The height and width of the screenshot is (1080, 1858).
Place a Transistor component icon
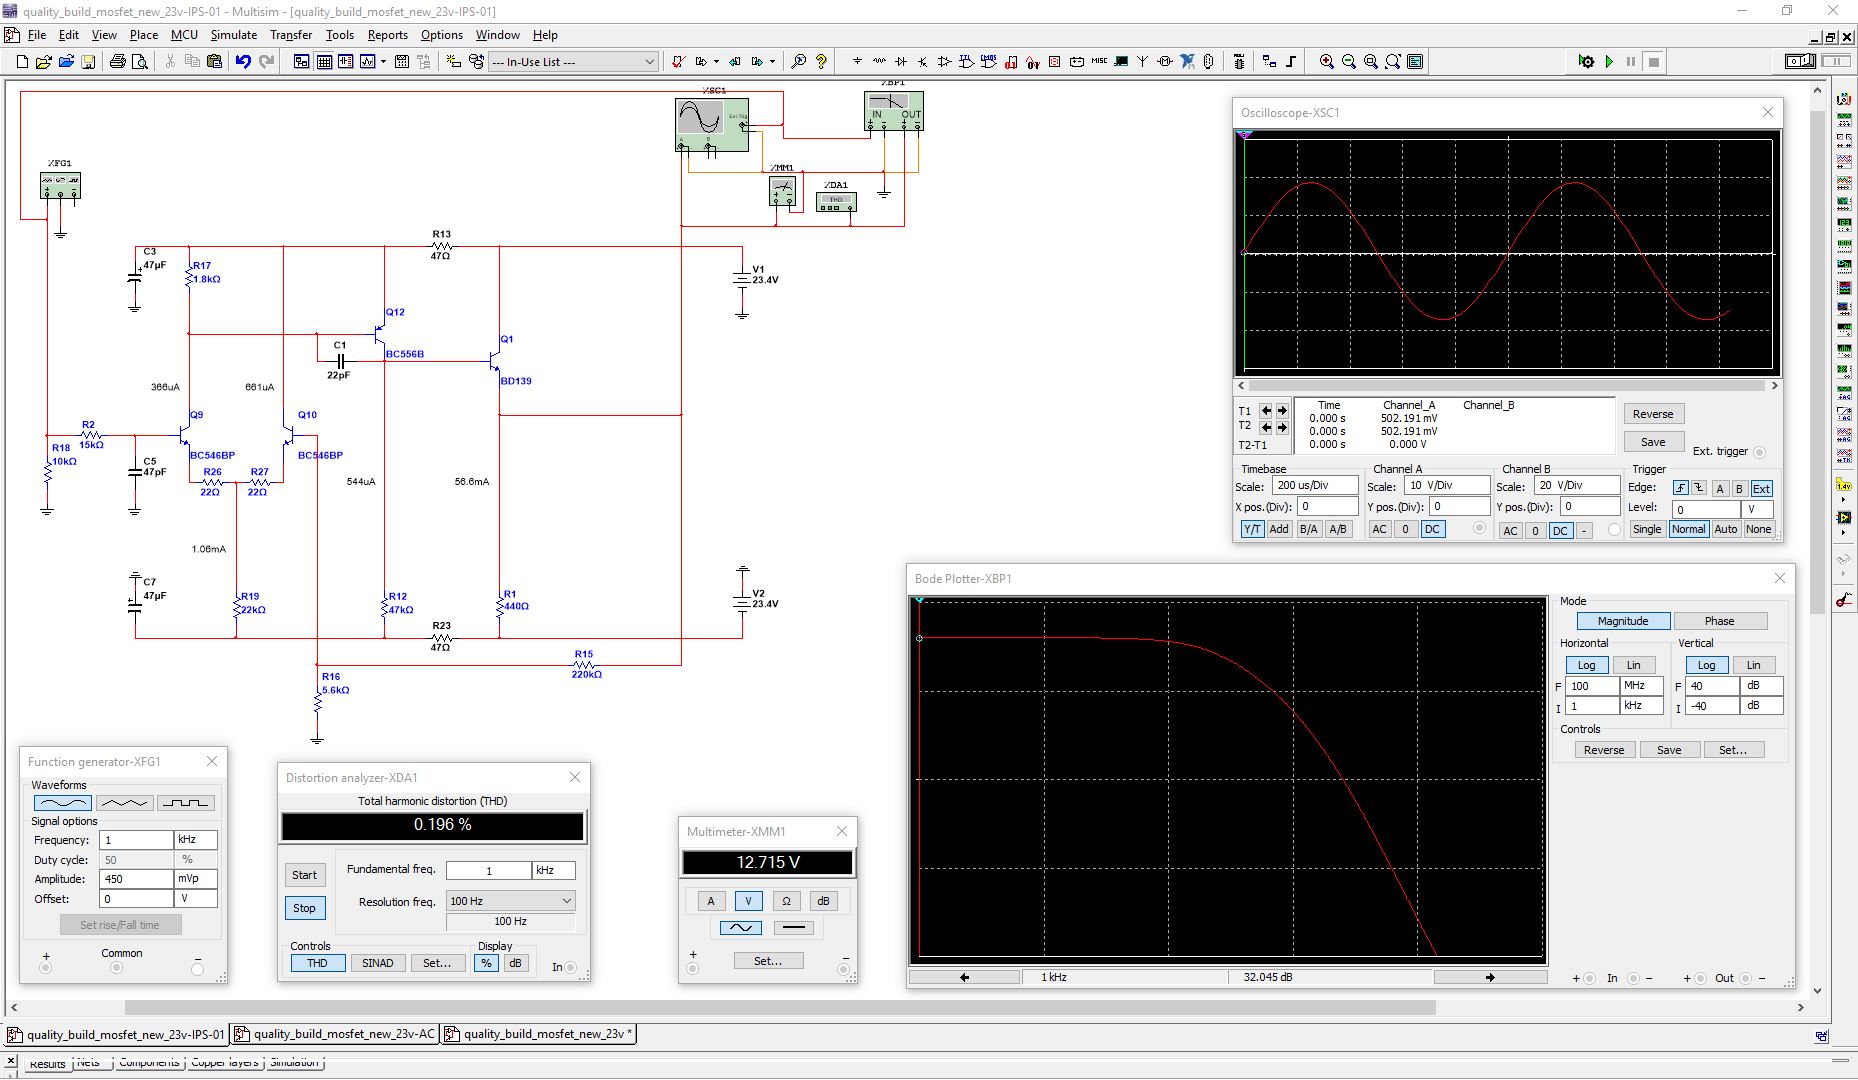922,62
